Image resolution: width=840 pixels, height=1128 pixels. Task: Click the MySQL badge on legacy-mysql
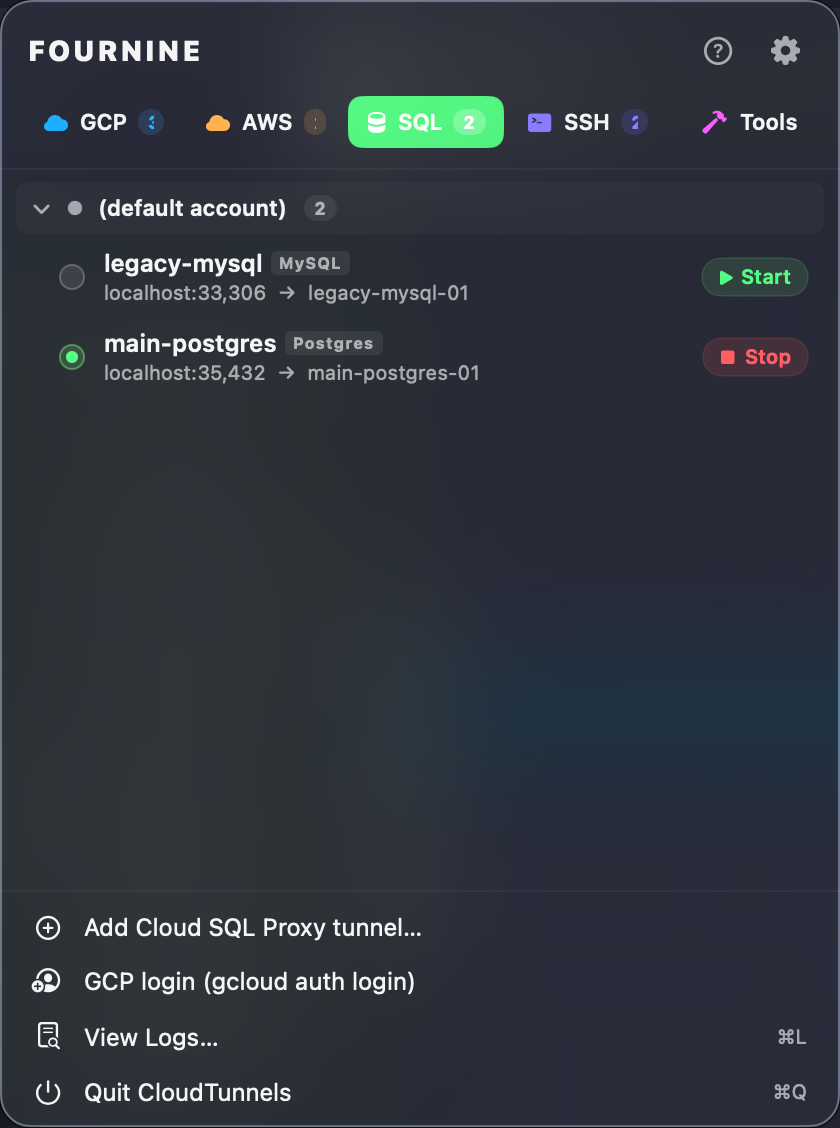(310, 264)
